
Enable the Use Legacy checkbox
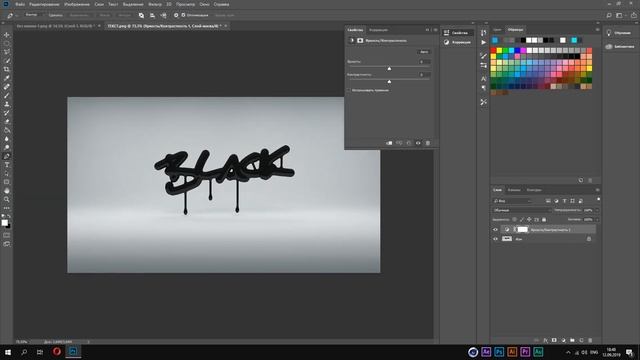click(x=349, y=90)
